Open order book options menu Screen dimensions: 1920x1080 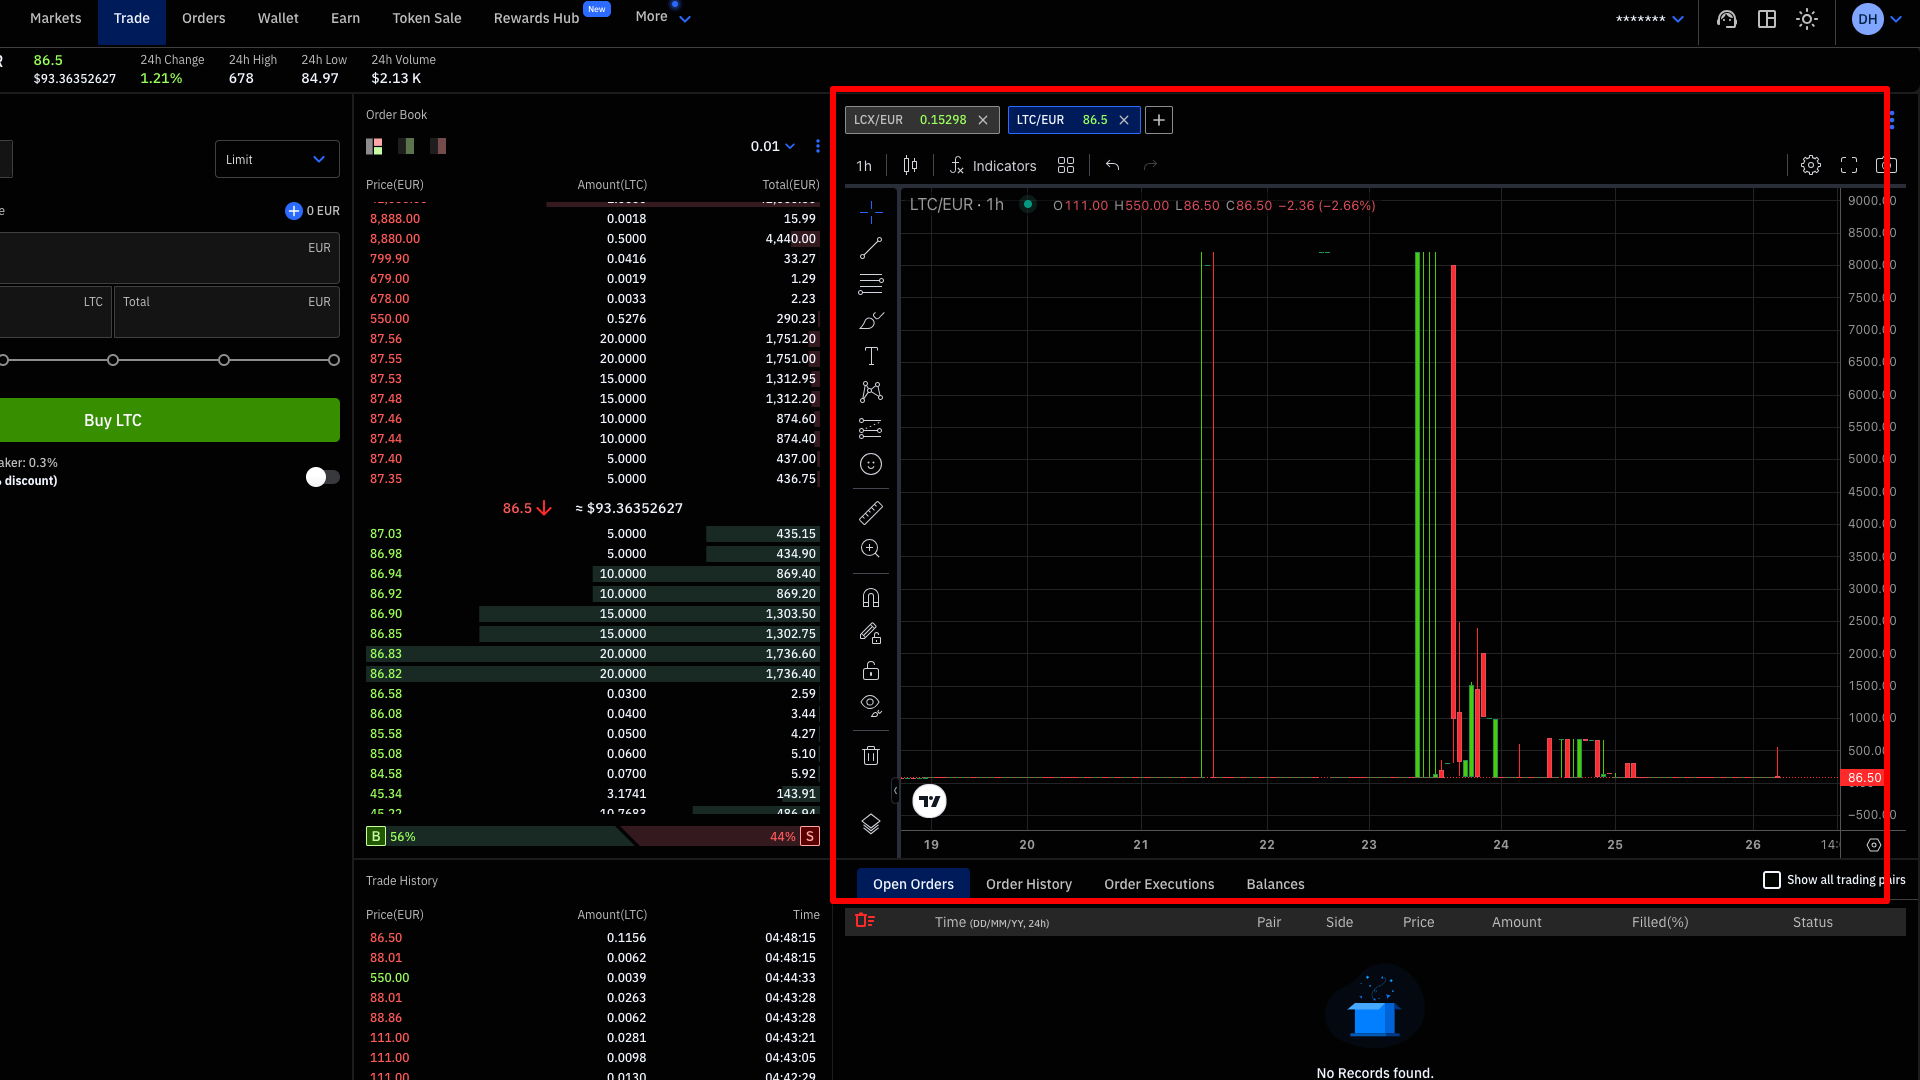818,146
